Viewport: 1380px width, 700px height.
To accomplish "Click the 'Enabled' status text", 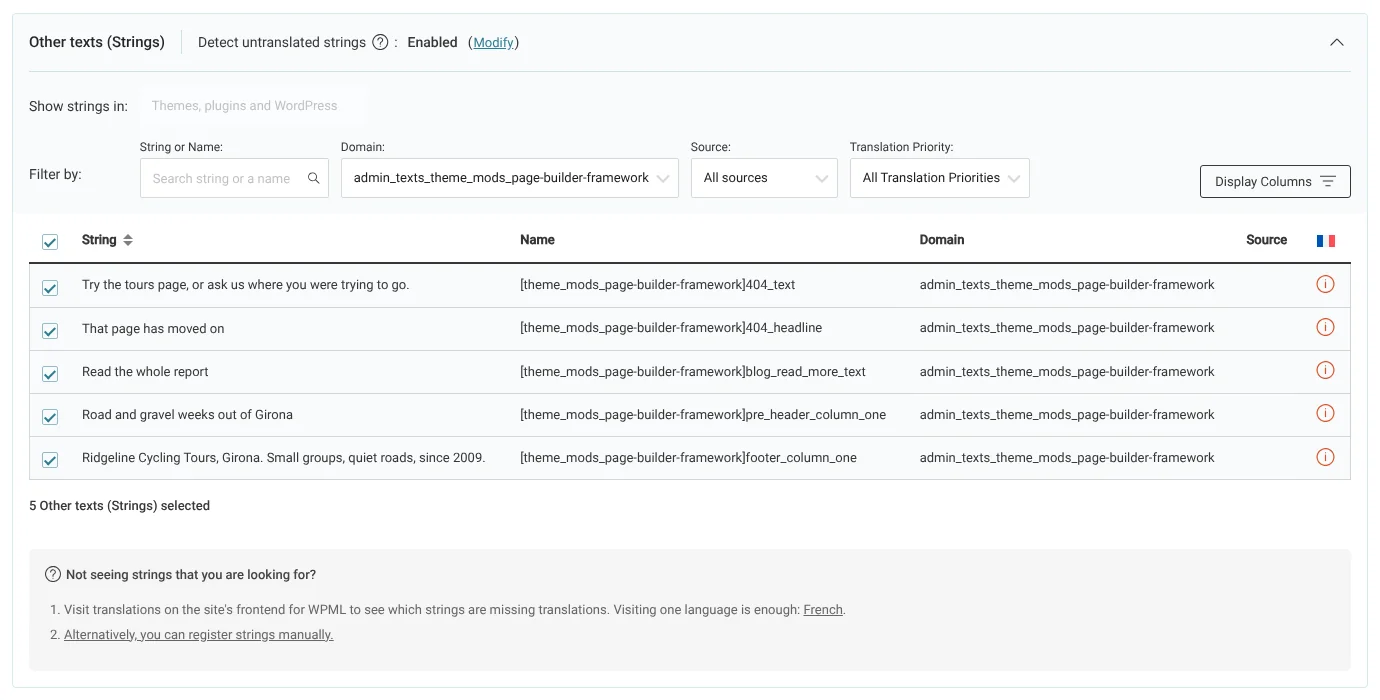I will click(x=432, y=42).
